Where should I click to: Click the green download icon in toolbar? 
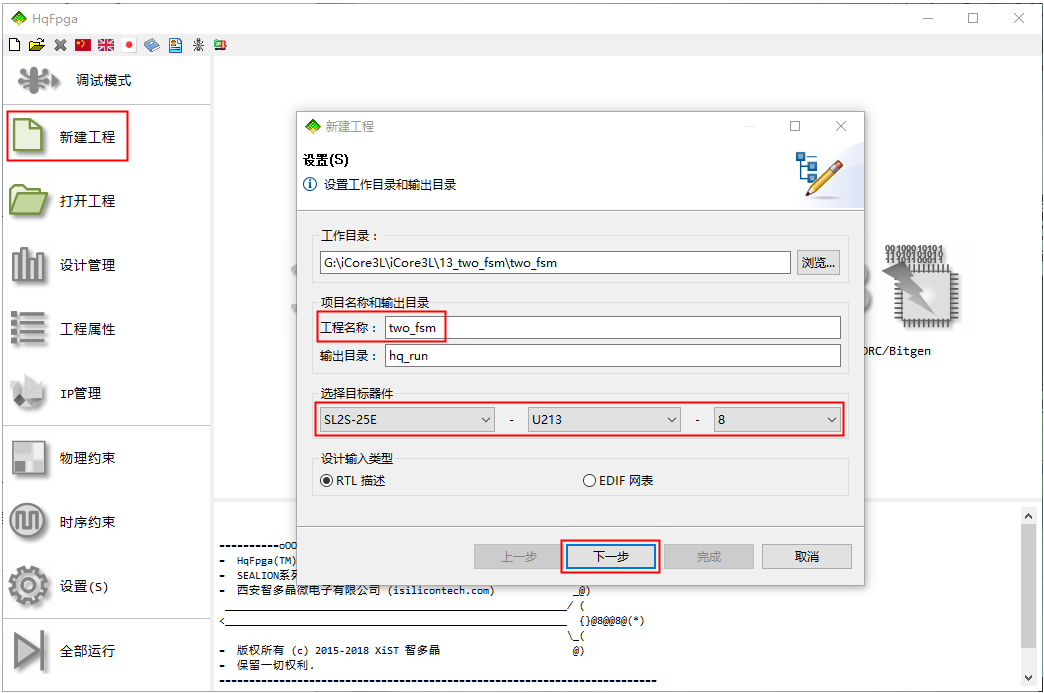(220, 45)
